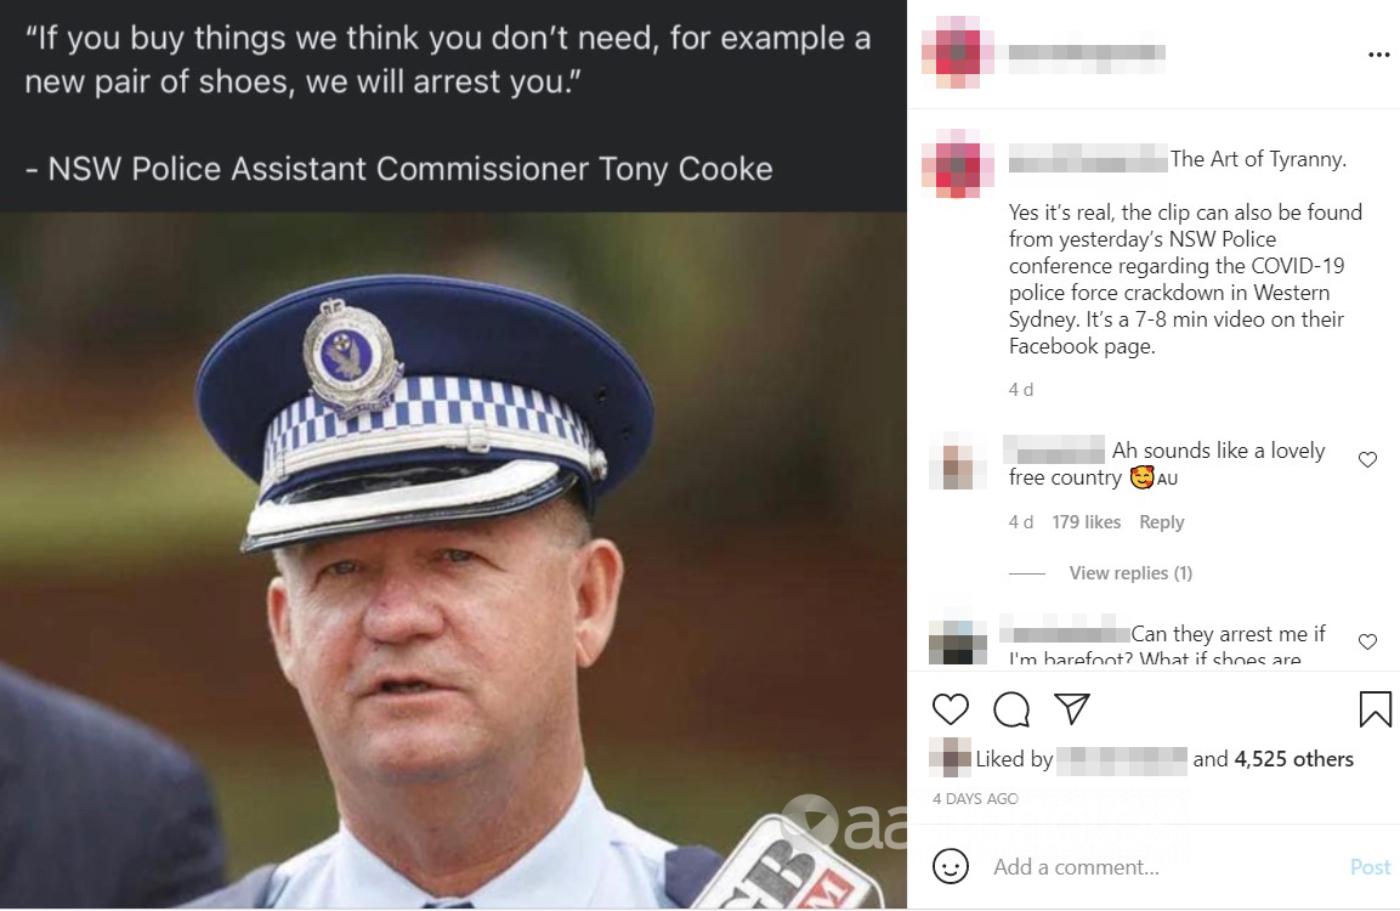
Task: View the 179 likes list
Action: point(1086,522)
